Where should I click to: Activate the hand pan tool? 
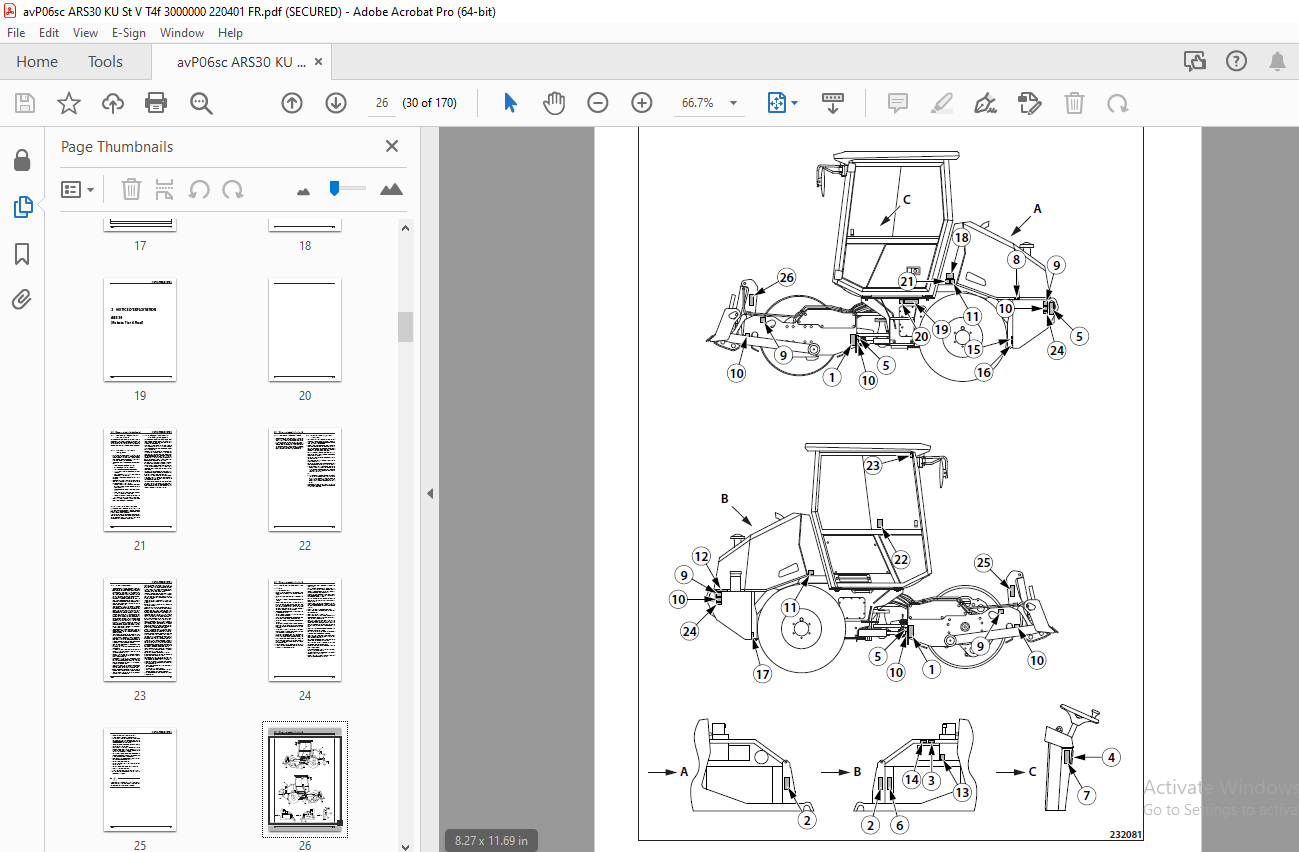pos(554,103)
